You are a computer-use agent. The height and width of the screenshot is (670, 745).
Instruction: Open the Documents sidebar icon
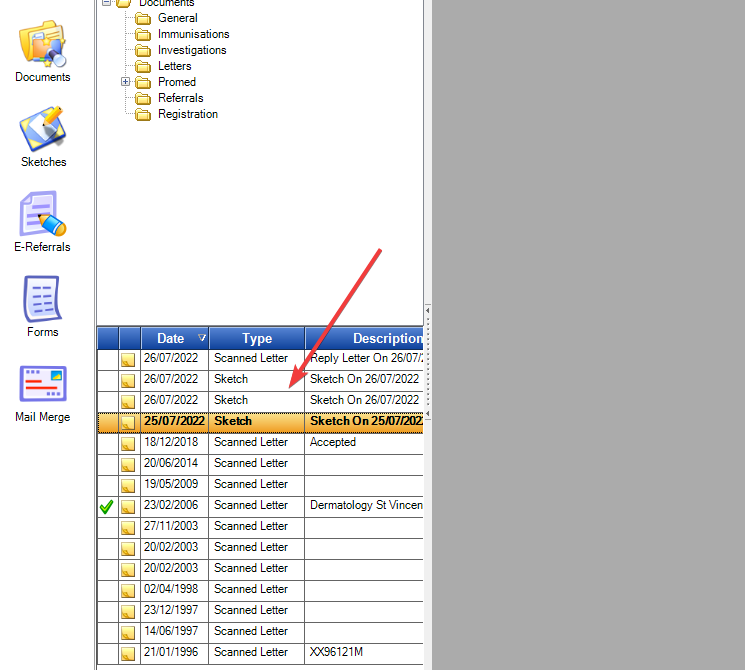(x=42, y=47)
